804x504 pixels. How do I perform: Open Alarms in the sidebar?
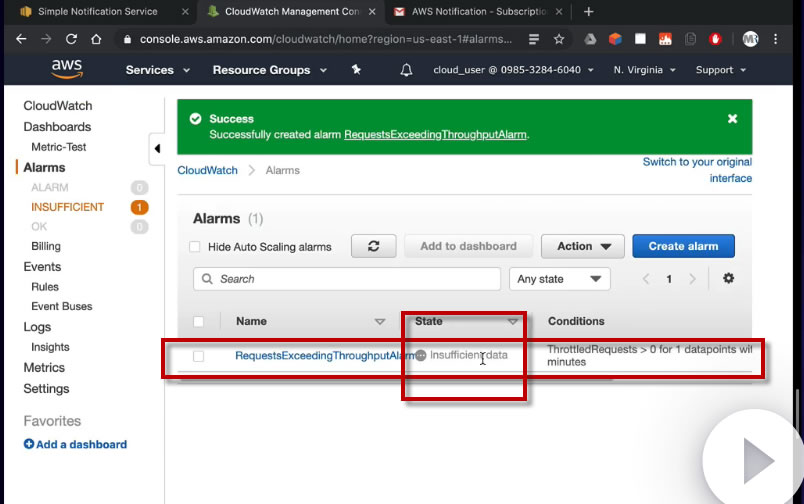44,168
